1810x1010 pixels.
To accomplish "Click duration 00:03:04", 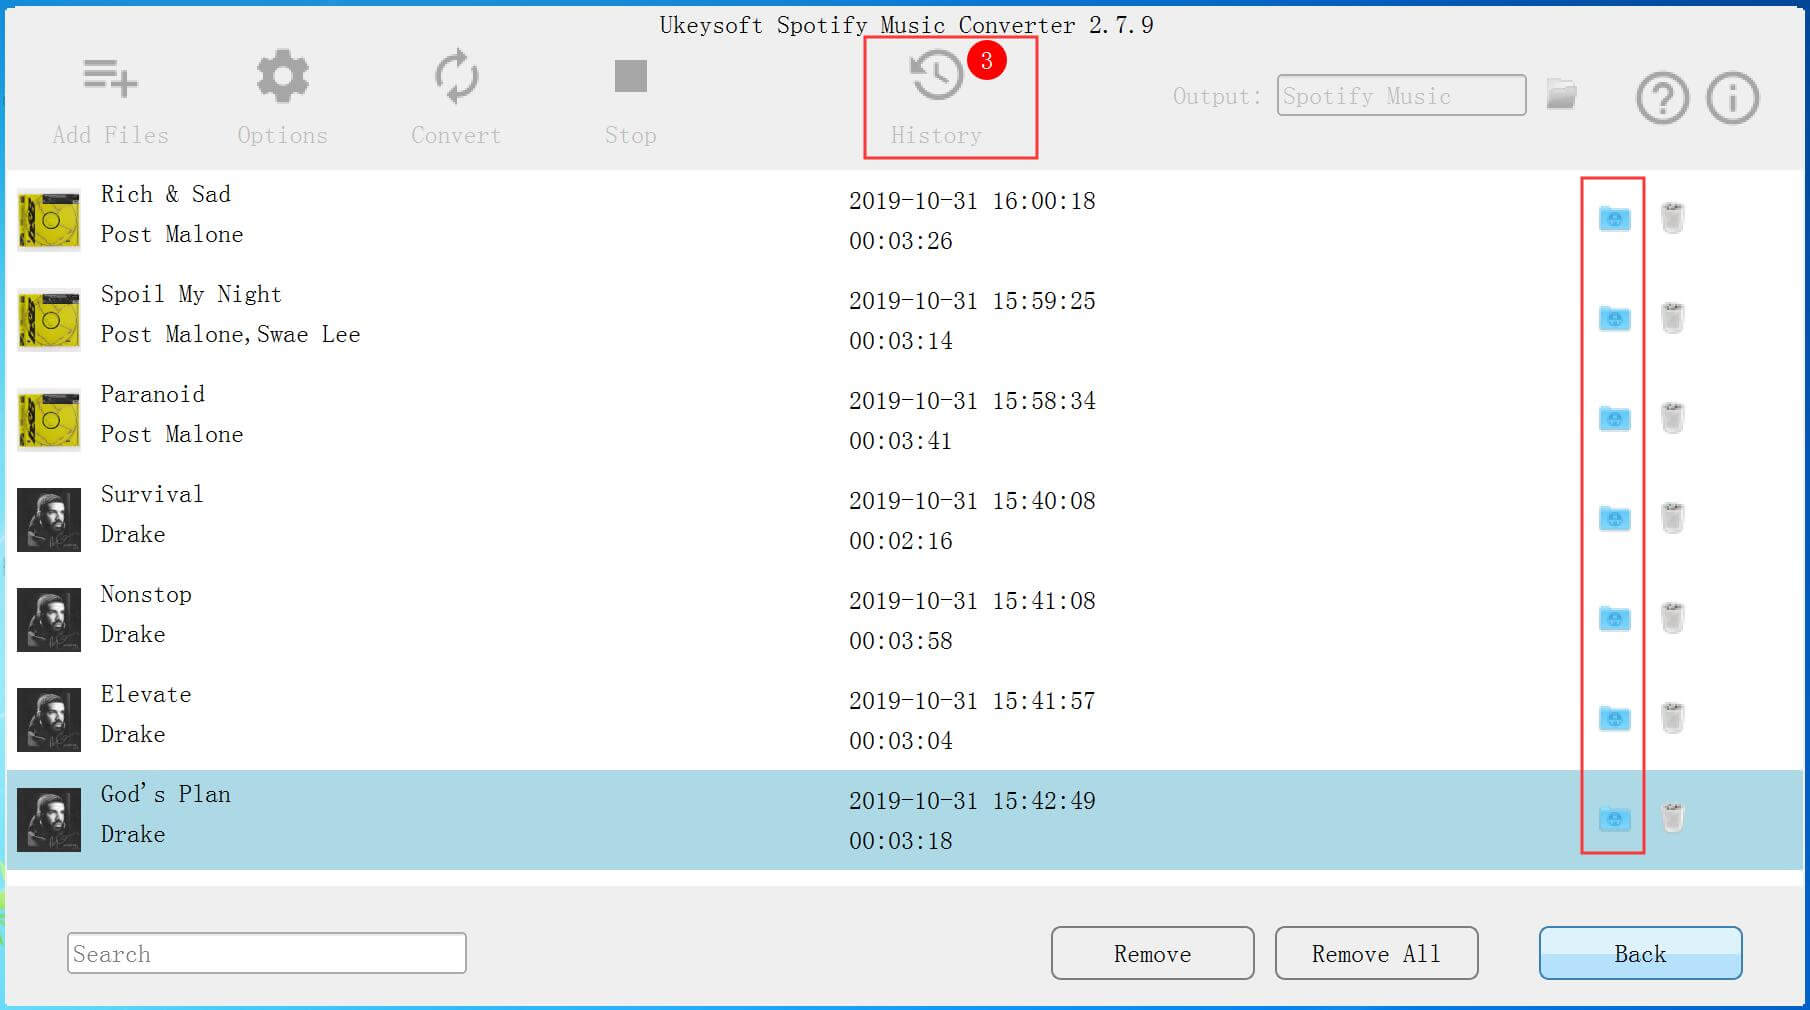I will (901, 741).
